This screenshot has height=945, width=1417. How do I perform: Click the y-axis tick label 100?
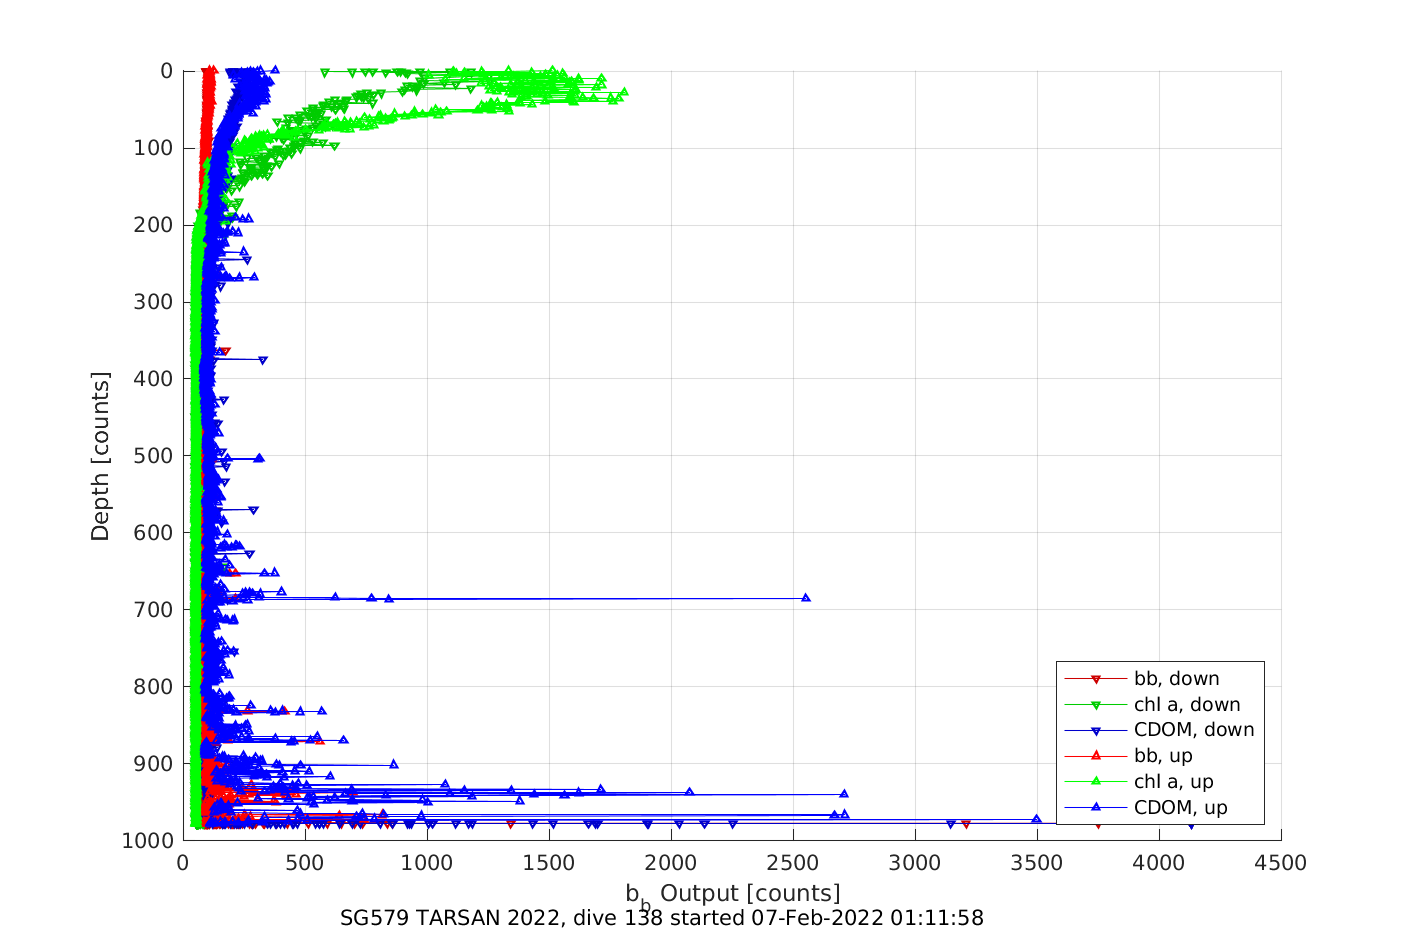tap(153, 148)
